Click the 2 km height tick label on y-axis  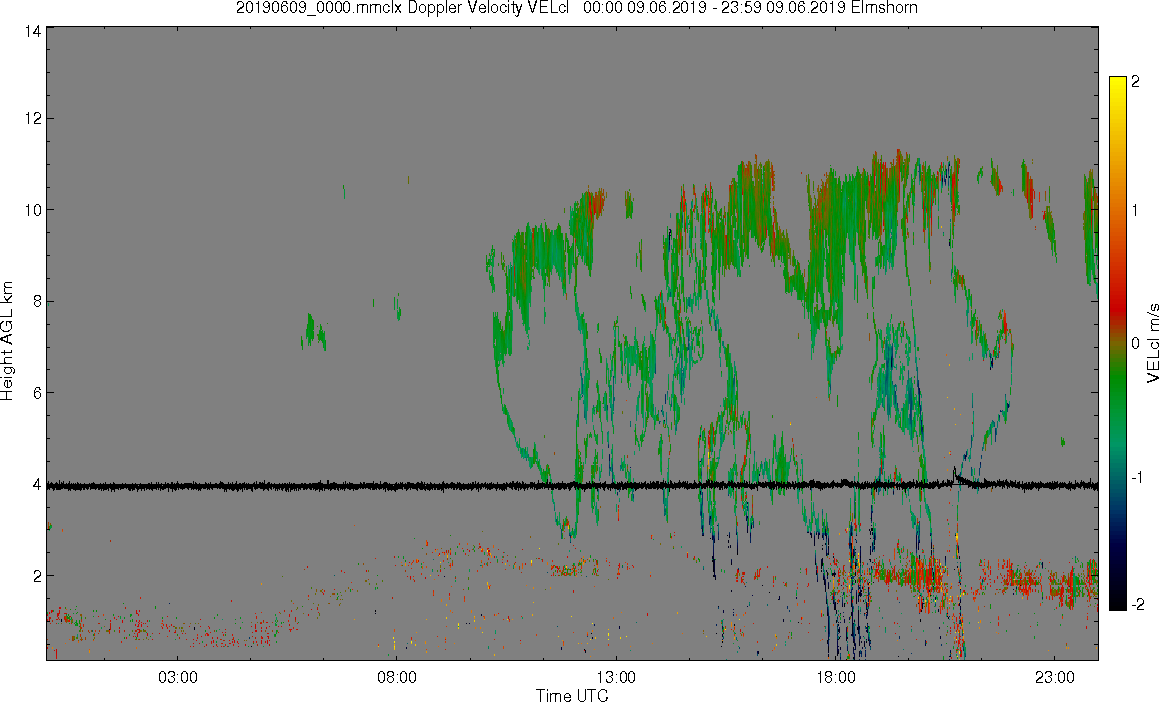(x=36, y=576)
